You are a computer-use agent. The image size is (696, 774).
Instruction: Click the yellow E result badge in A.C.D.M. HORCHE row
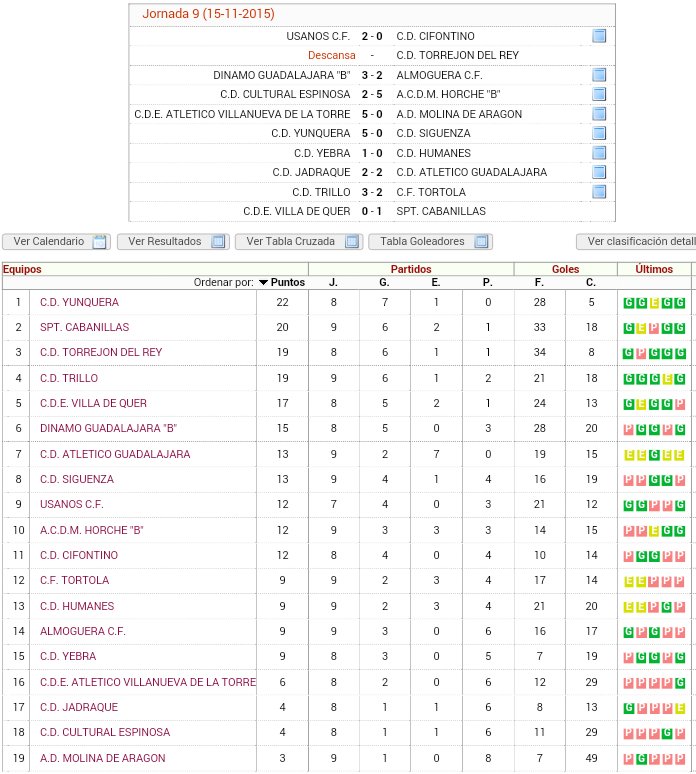pos(654,531)
